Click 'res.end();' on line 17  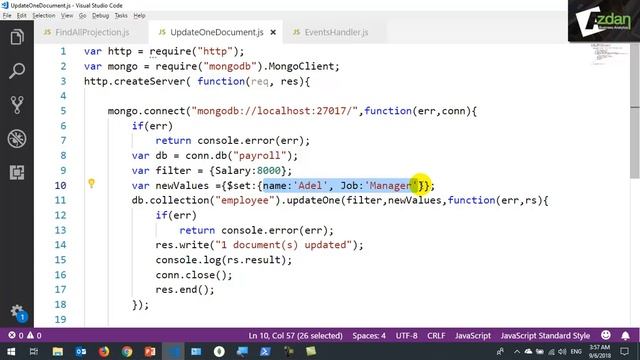point(184,290)
